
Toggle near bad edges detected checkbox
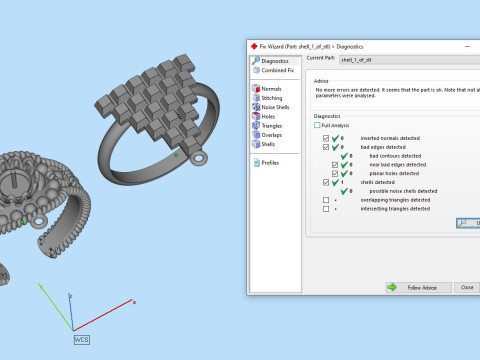pos(335,165)
